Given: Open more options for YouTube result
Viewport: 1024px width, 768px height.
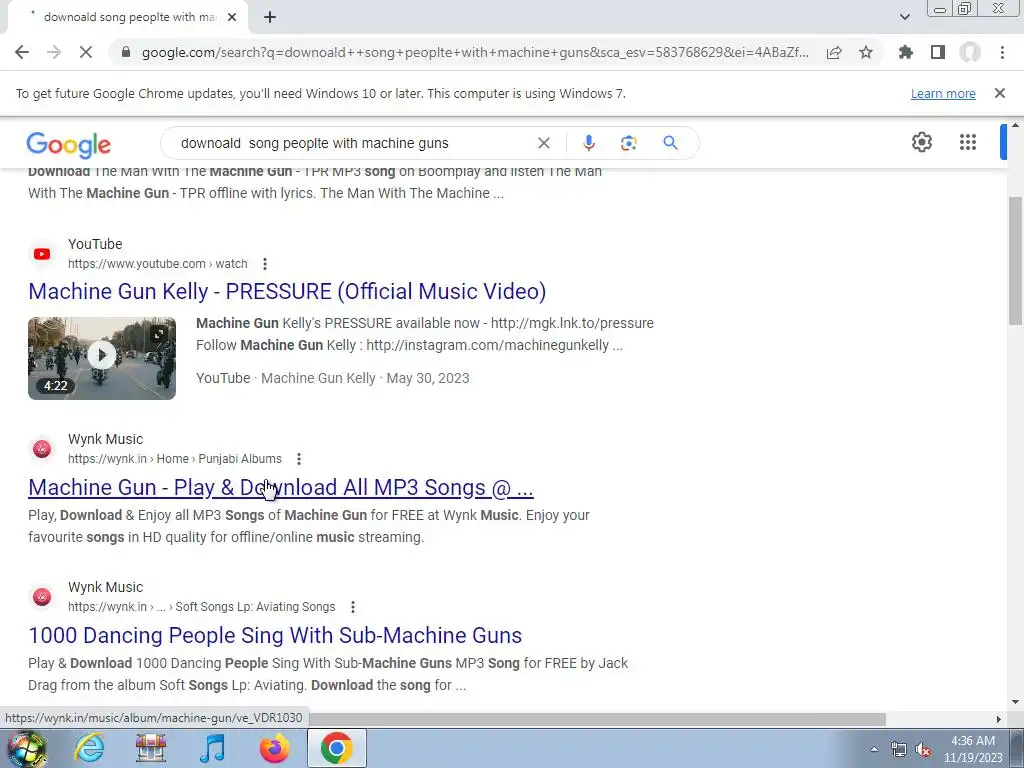Looking at the screenshot, I should 264,264.
